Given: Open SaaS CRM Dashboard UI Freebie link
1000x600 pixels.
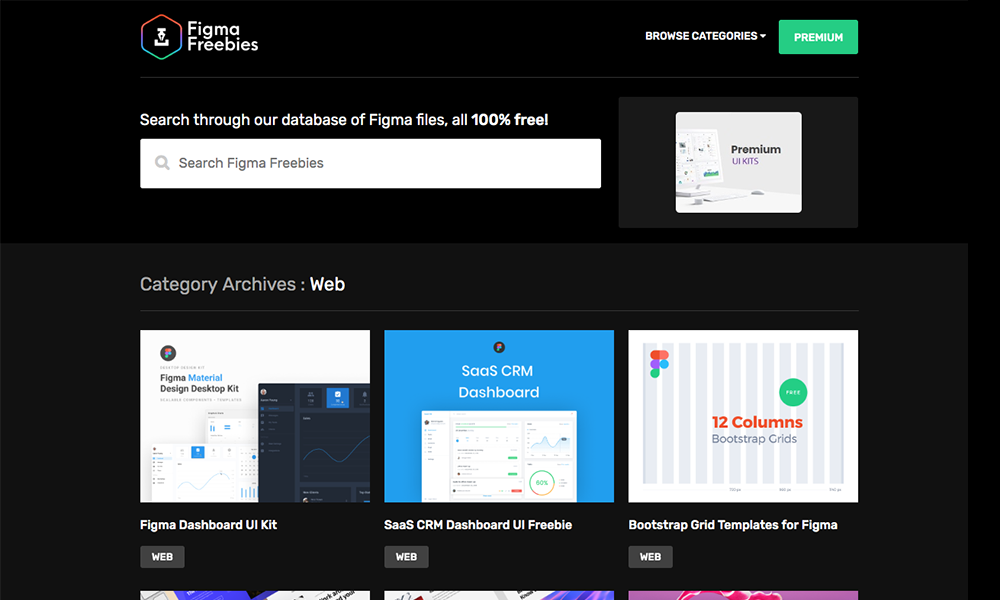Looking at the screenshot, I should [478, 525].
